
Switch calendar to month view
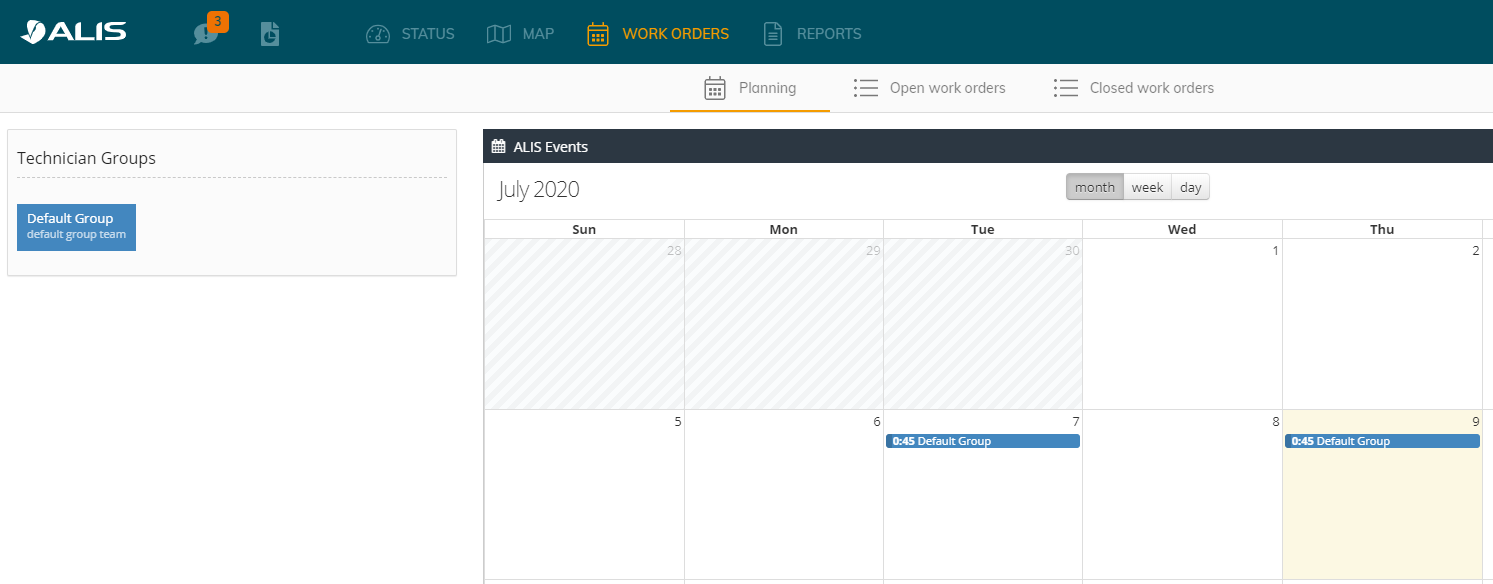point(1094,187)
